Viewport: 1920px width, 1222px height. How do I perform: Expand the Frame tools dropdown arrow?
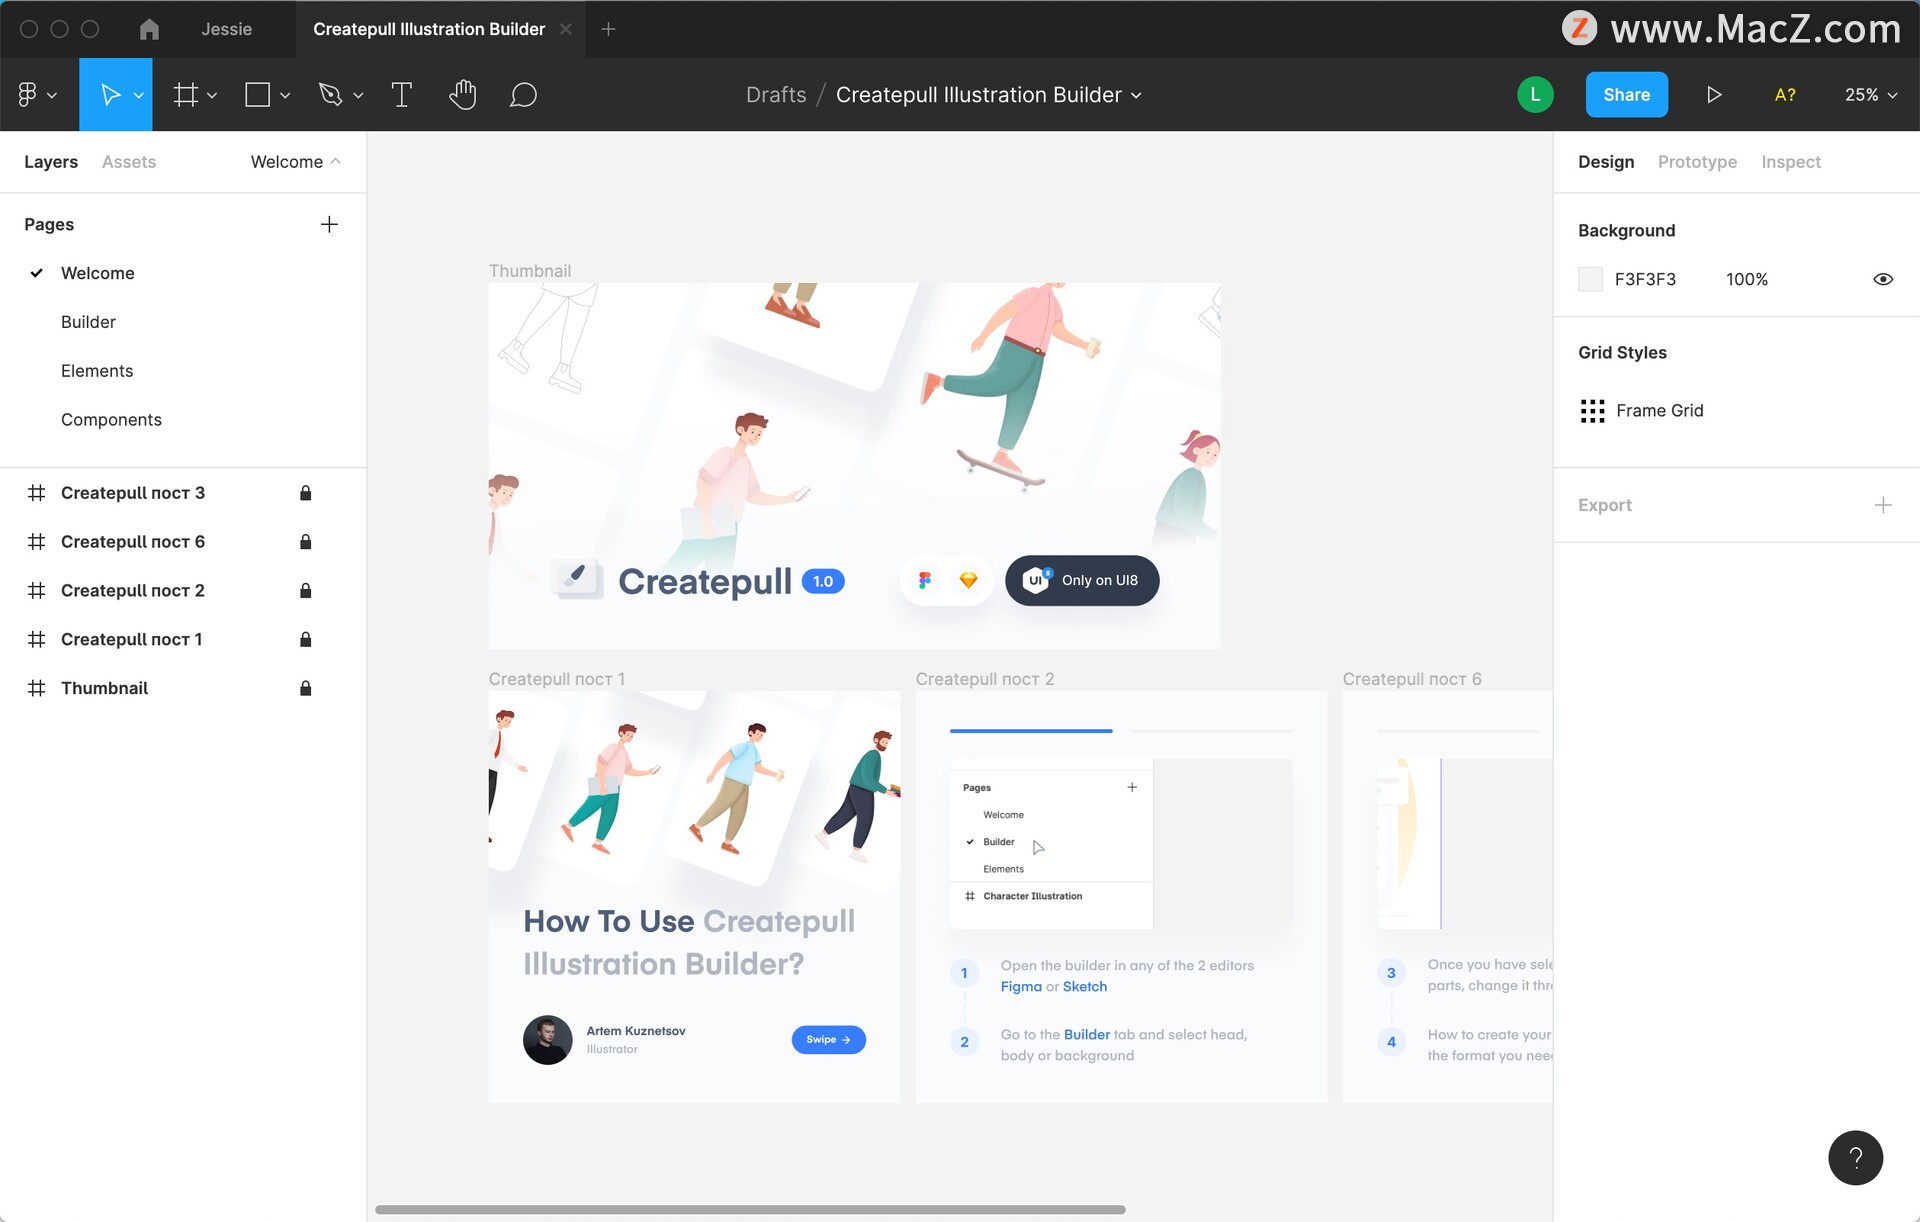(212, 96)
